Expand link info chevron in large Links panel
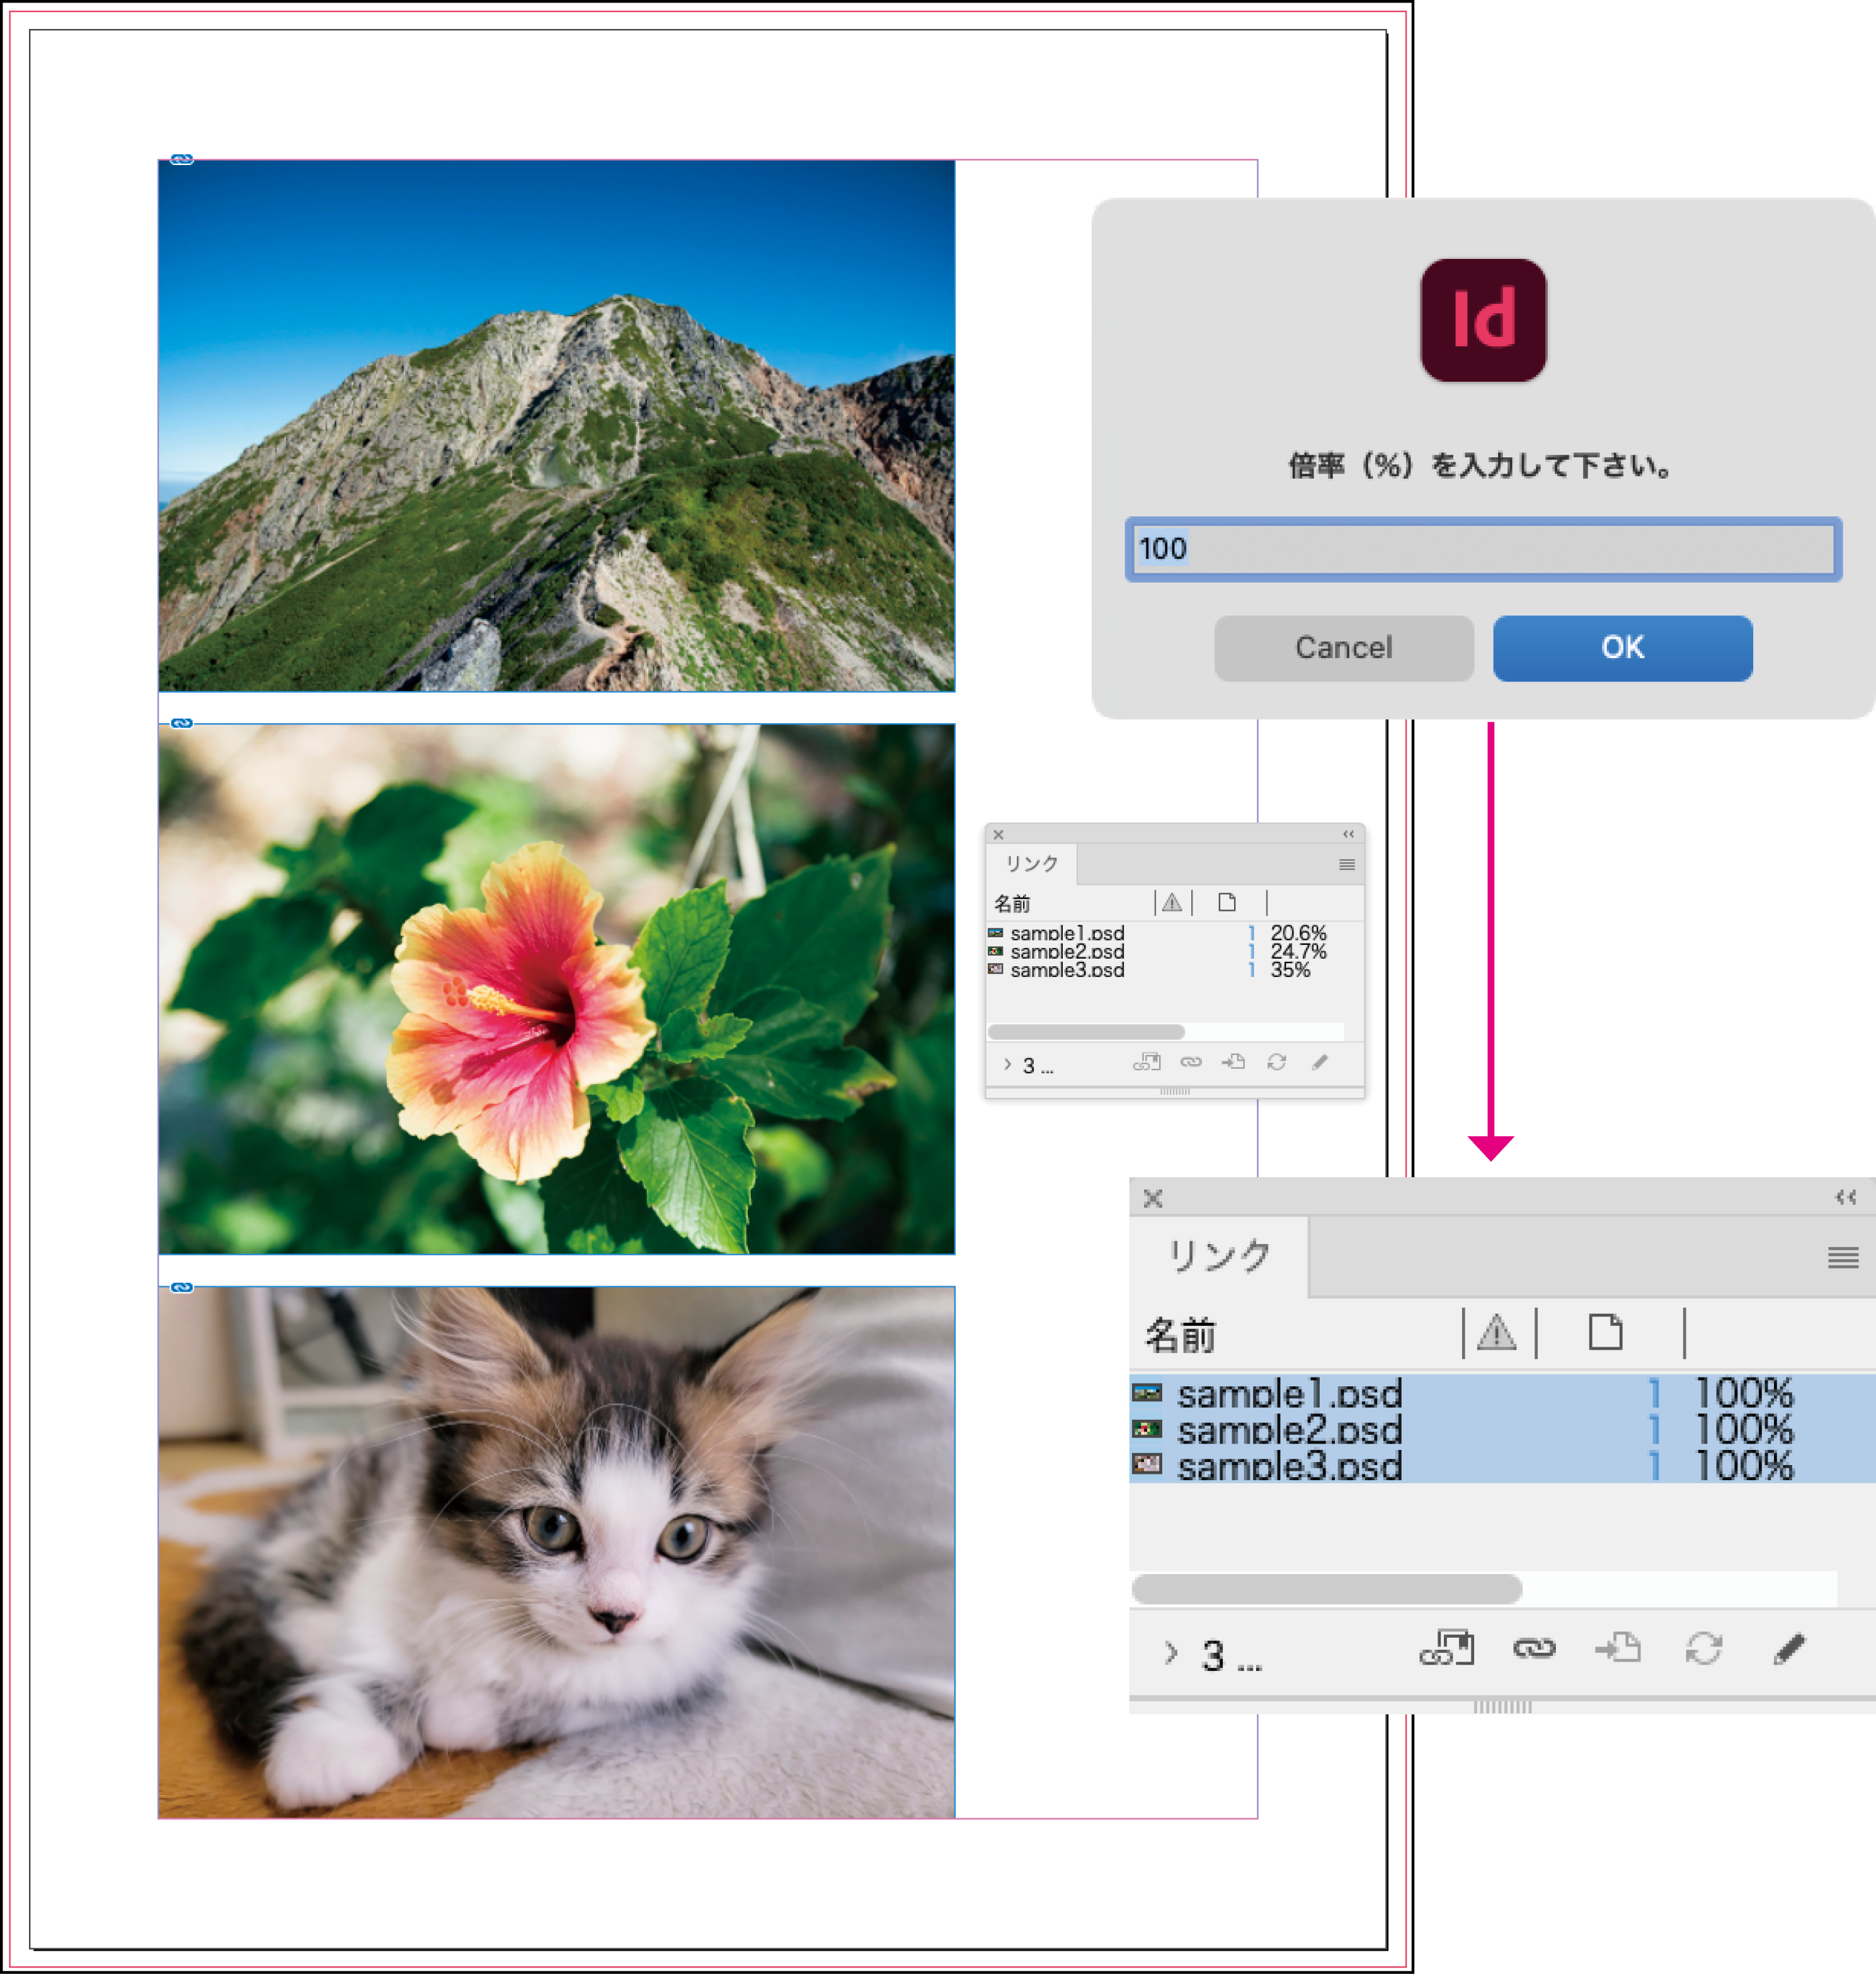1876x1974 pixels. point(1171,1653)
